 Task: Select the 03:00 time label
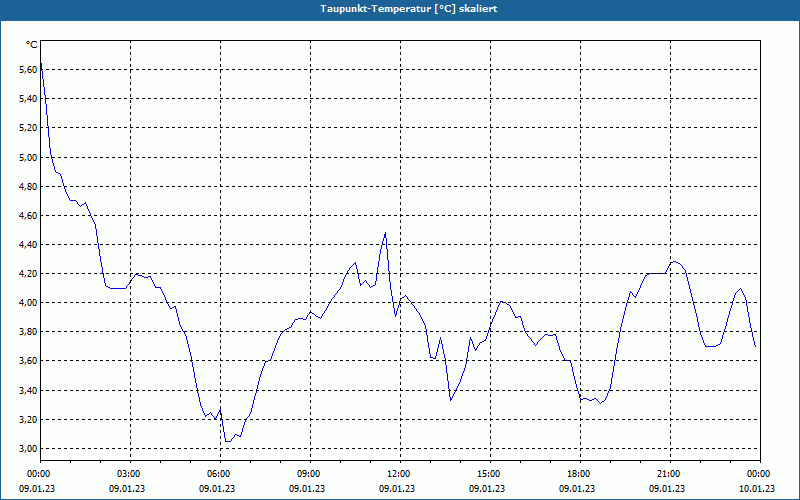tap(130, 474)
